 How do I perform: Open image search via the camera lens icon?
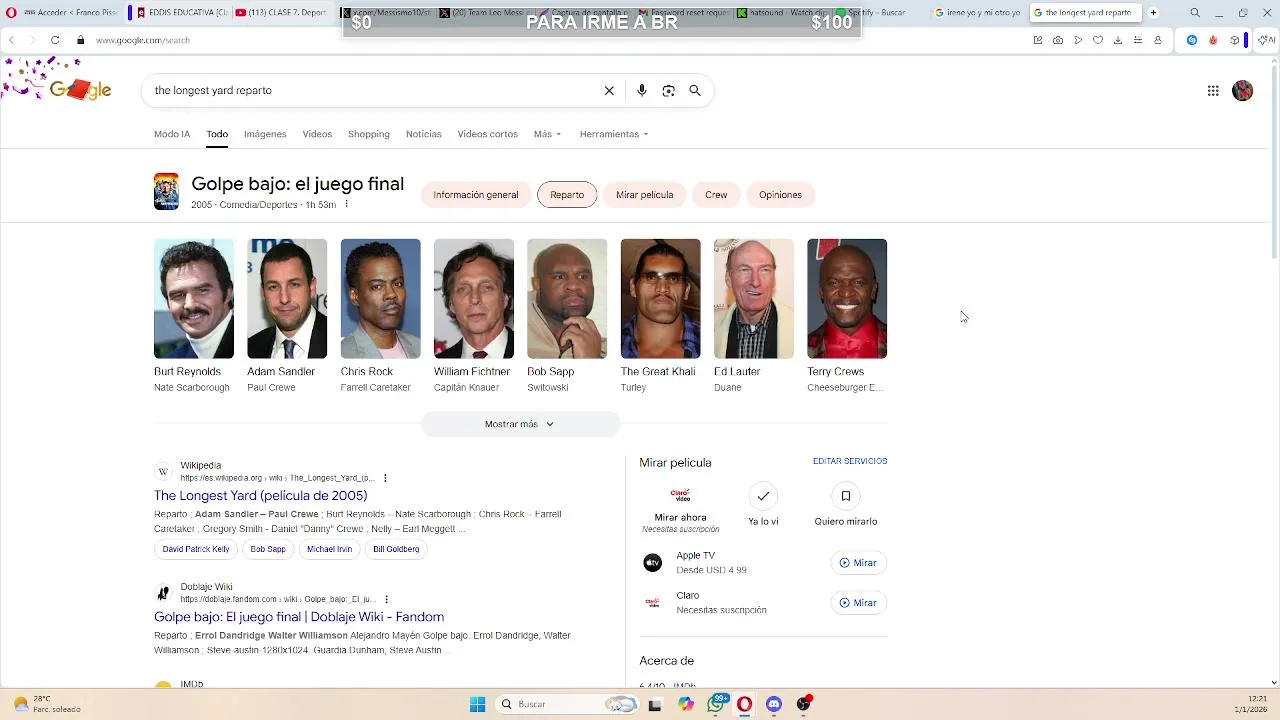click(668, 90)
